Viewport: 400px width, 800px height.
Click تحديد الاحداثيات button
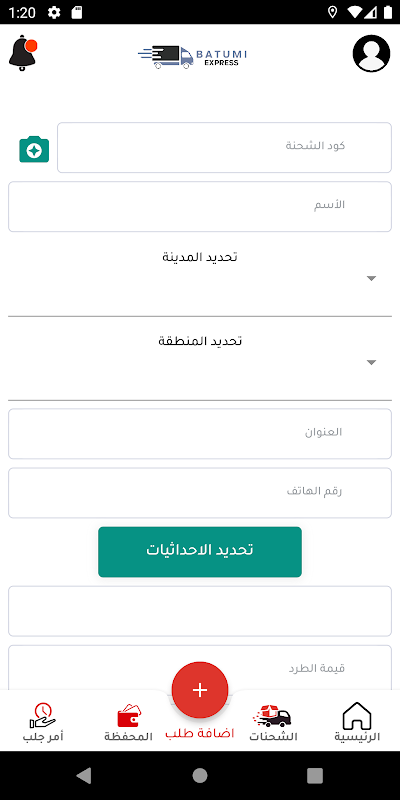click(x=200, y=552)
